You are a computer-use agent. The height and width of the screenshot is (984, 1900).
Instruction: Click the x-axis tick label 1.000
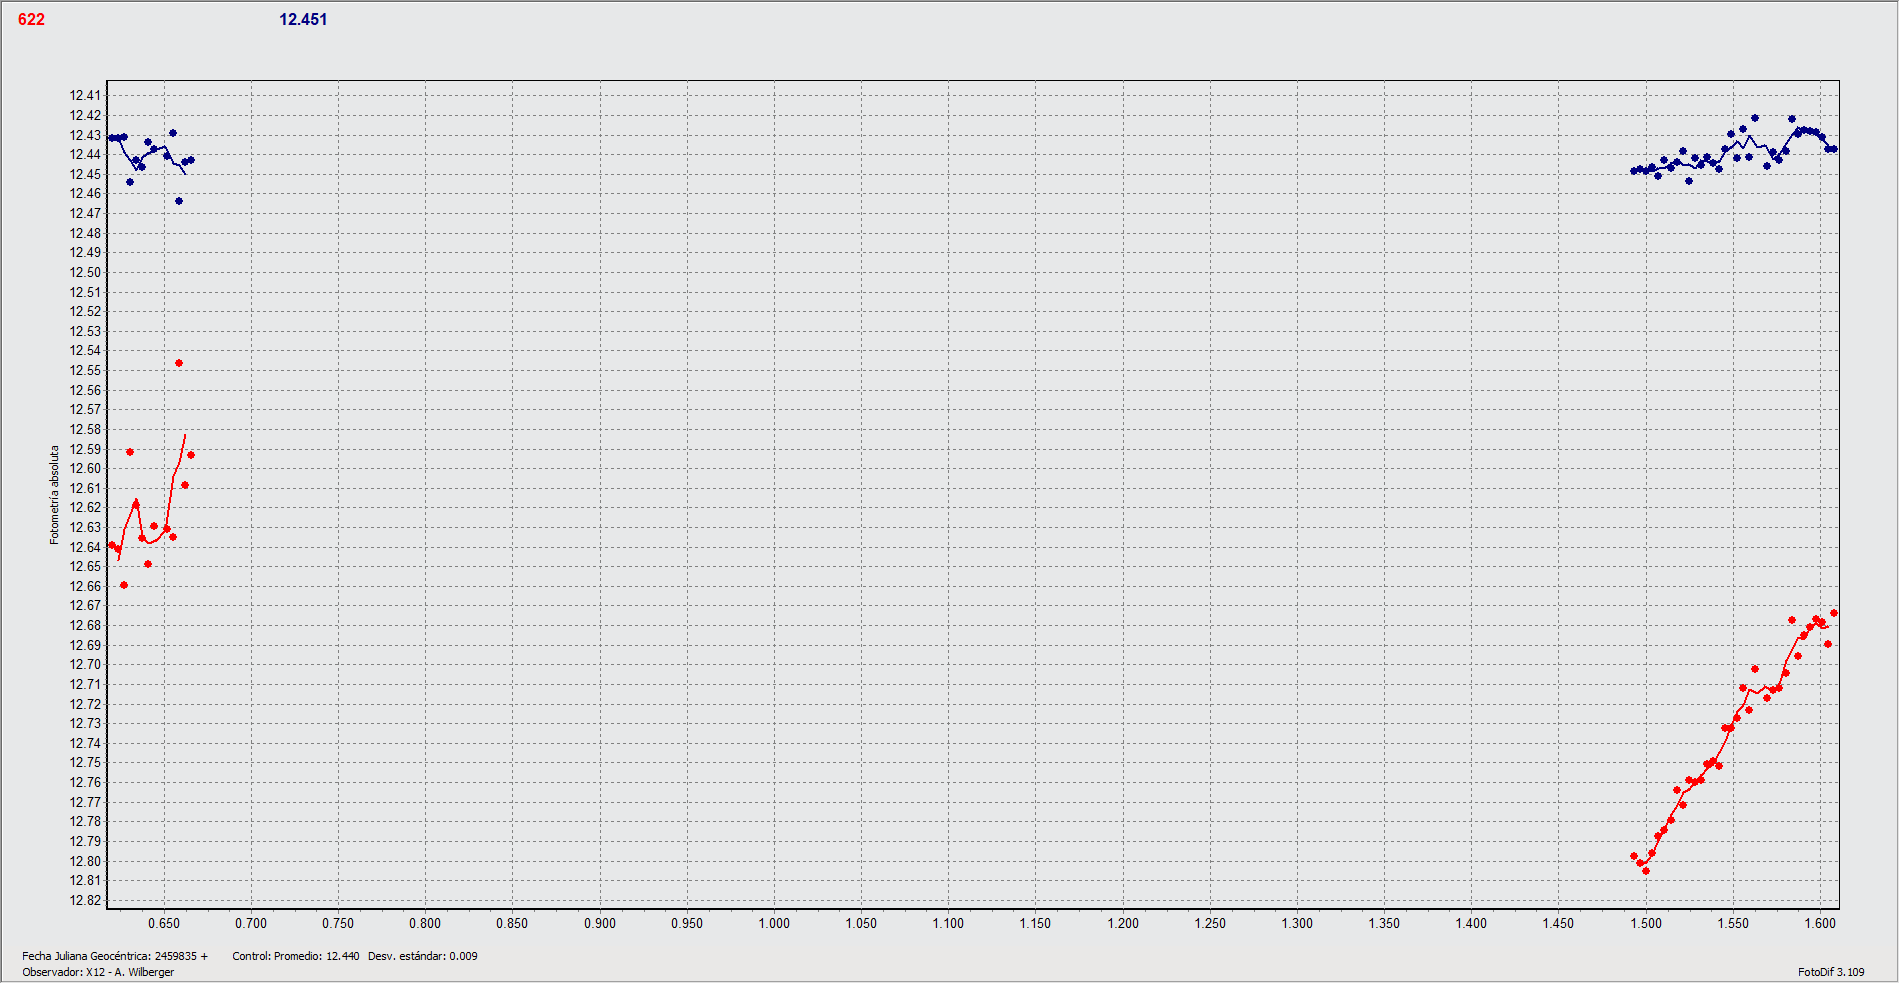(x=774, y=923)
